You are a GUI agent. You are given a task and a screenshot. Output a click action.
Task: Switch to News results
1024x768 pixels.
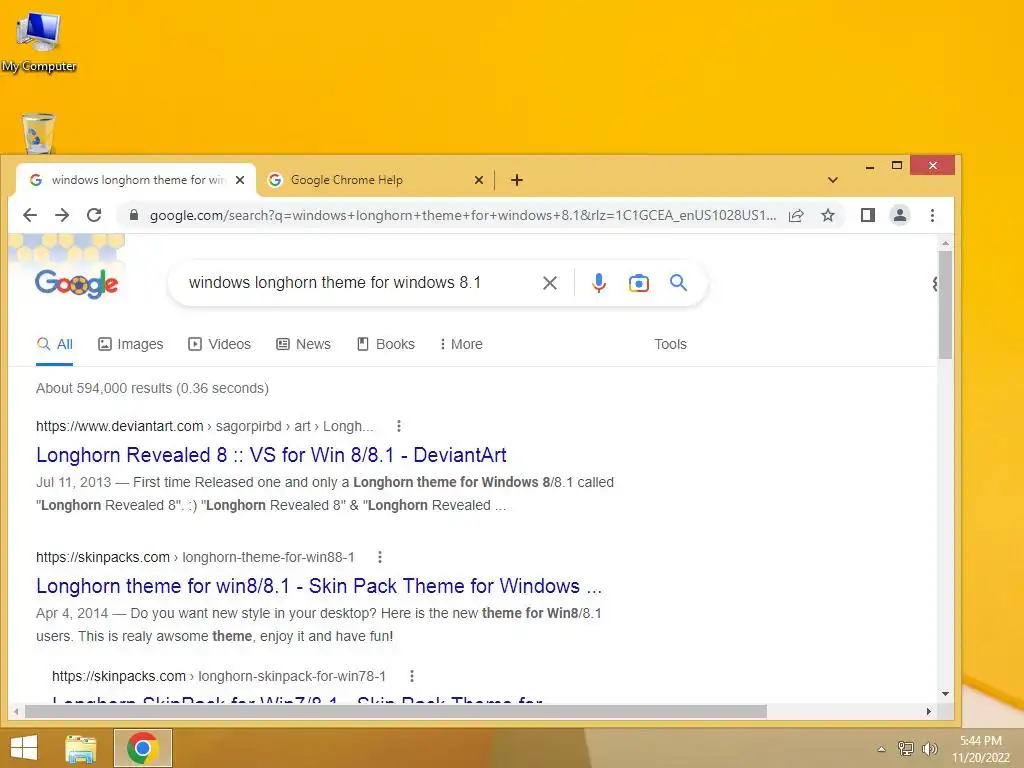pyautogui.click(x=304, y=344)
